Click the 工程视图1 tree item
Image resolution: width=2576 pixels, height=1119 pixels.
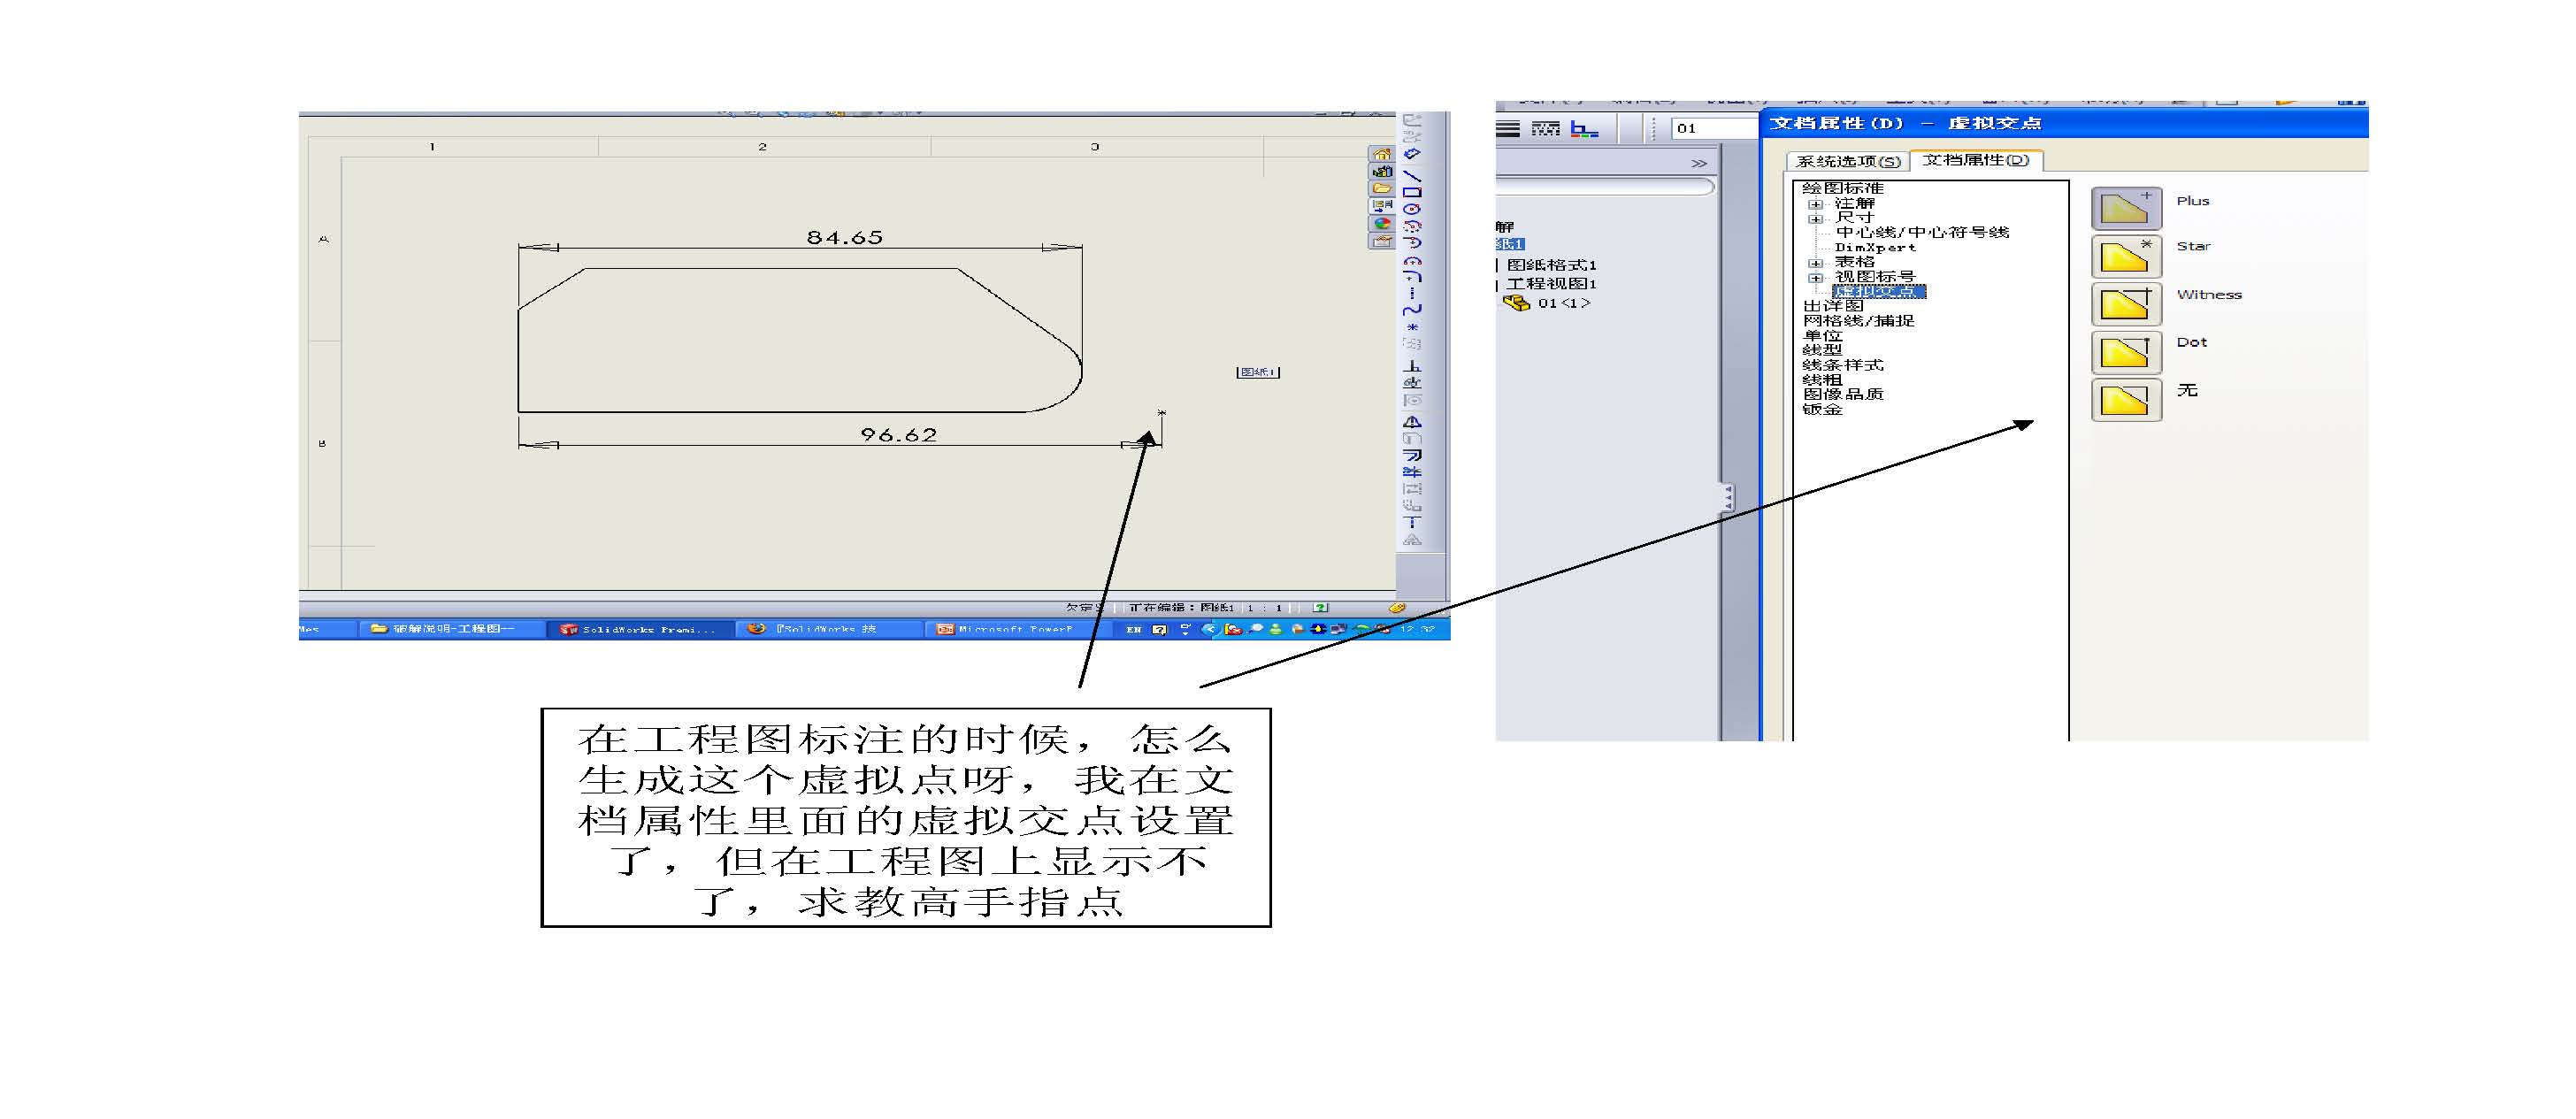[1551, 284]
